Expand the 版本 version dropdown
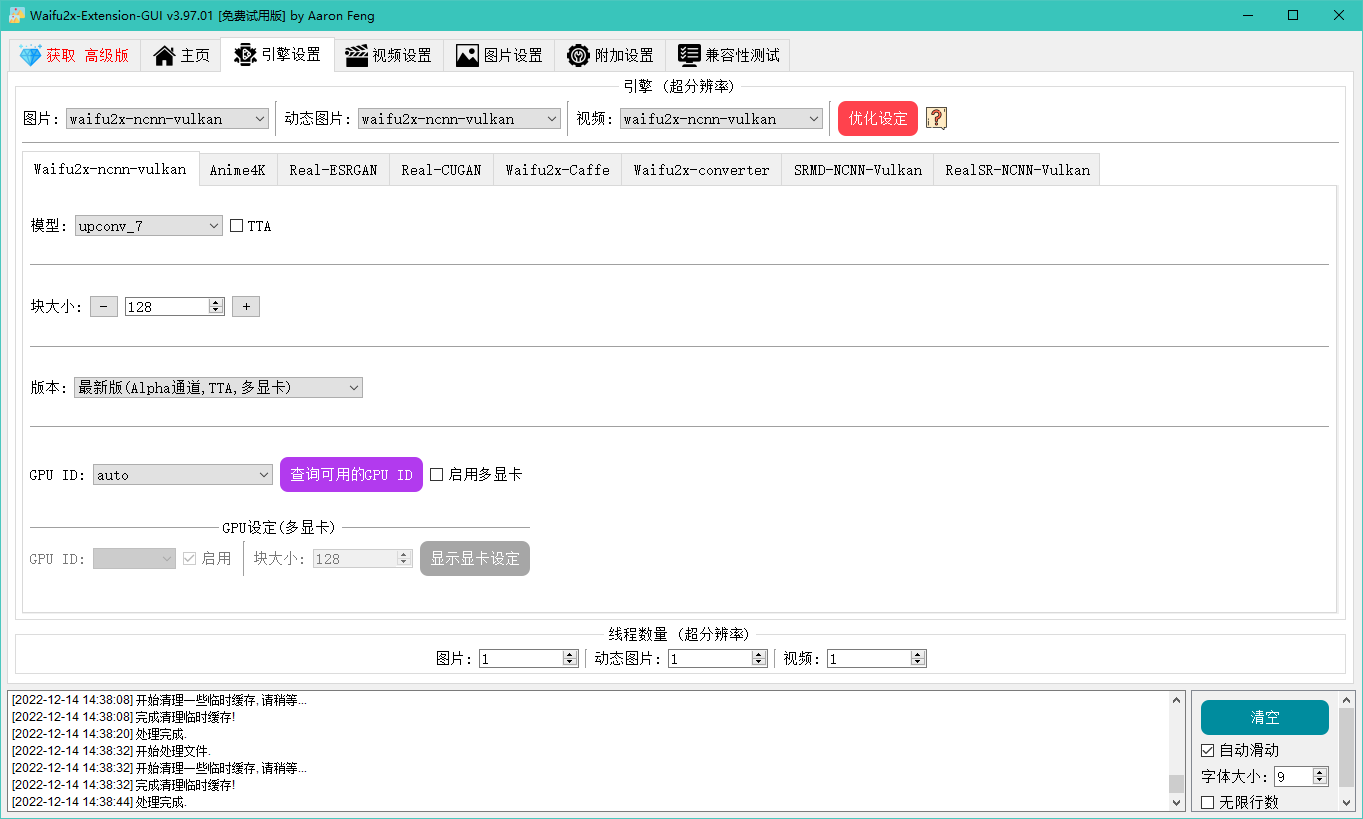1363x819 pixels. pyautogui.click(x=218, y=388)
